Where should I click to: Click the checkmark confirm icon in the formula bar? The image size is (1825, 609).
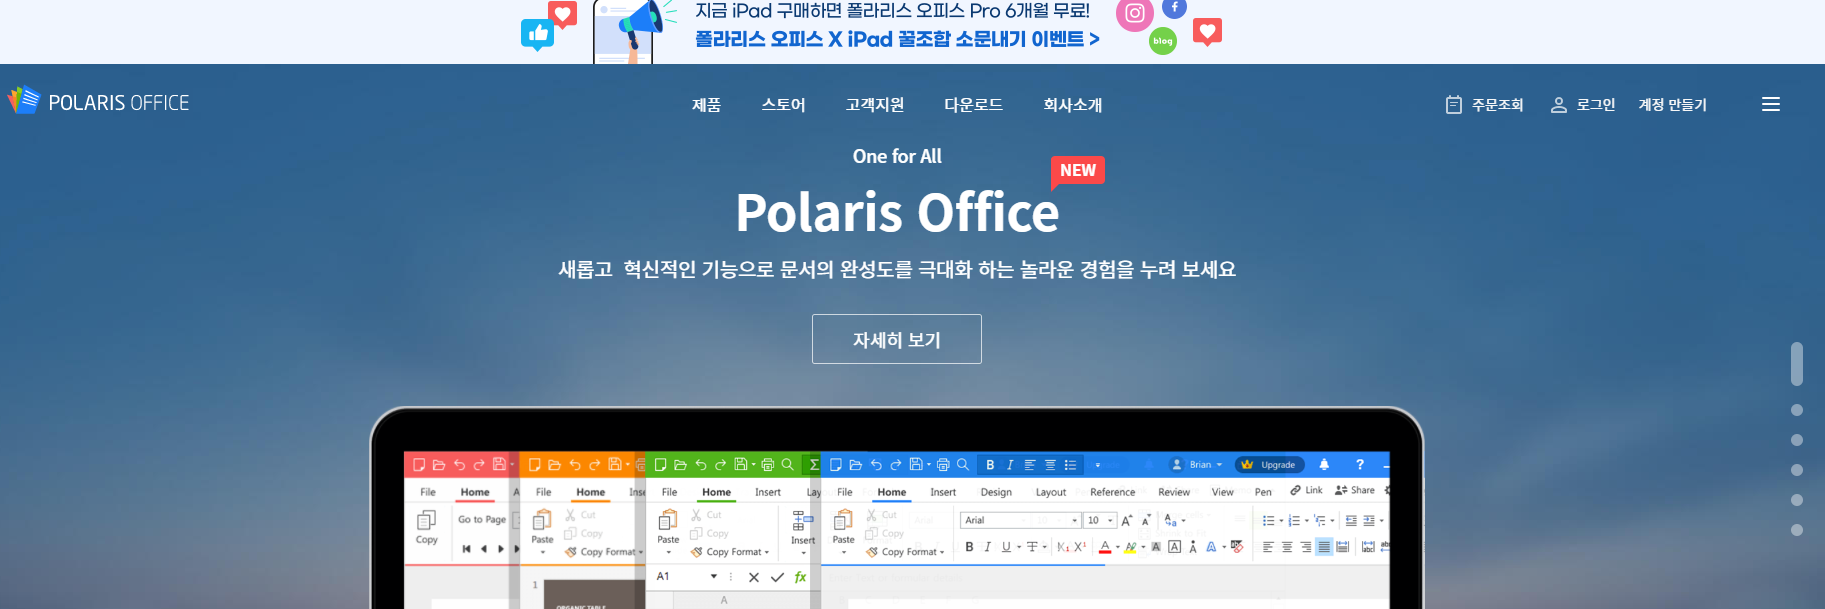777,577
